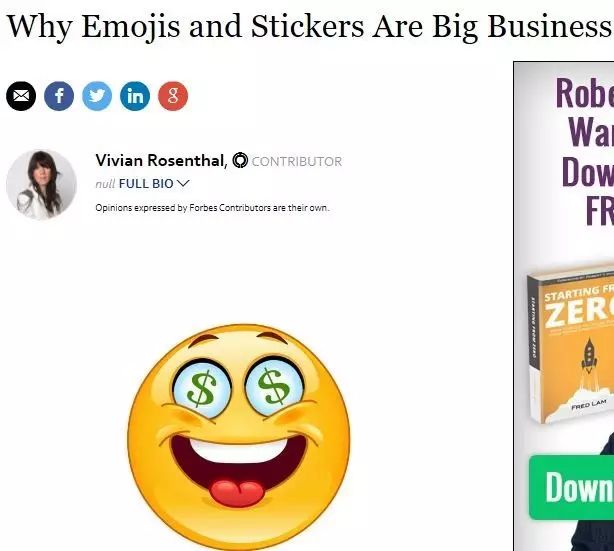Expand the FULL BIO chevron
The image size is (614, 551).
coord(183,183)
